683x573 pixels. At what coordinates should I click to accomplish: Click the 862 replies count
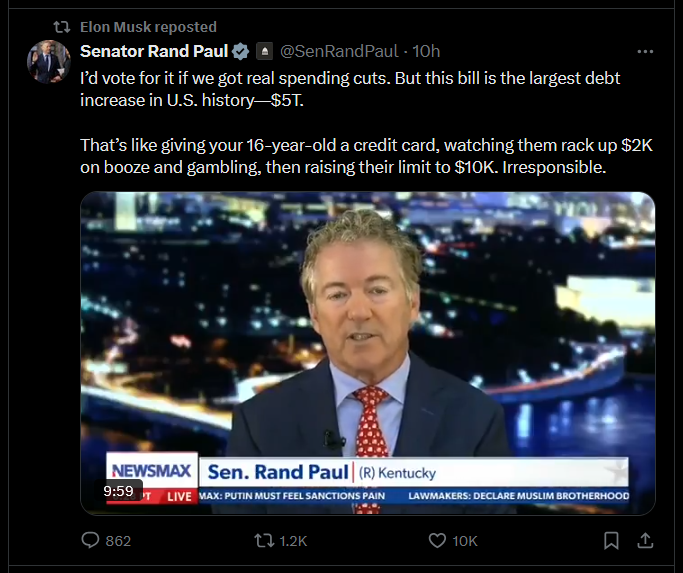click(x=118, y=541)
